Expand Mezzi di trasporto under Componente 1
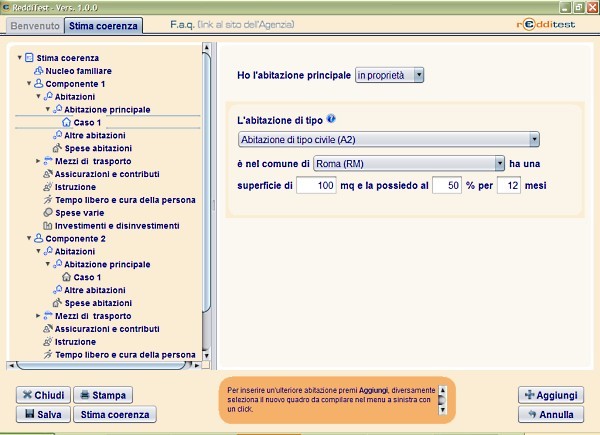600x435 pixels. tap(38, 161)
